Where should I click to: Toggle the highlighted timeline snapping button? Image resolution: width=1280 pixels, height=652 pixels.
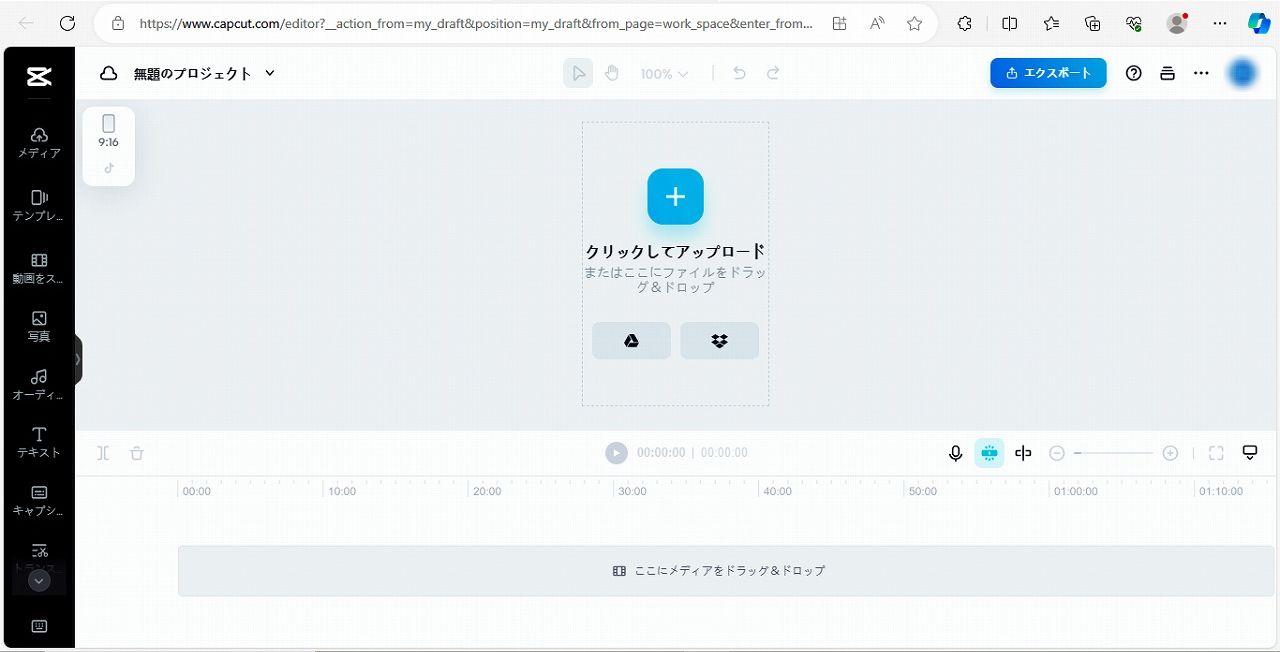[989, 453]
